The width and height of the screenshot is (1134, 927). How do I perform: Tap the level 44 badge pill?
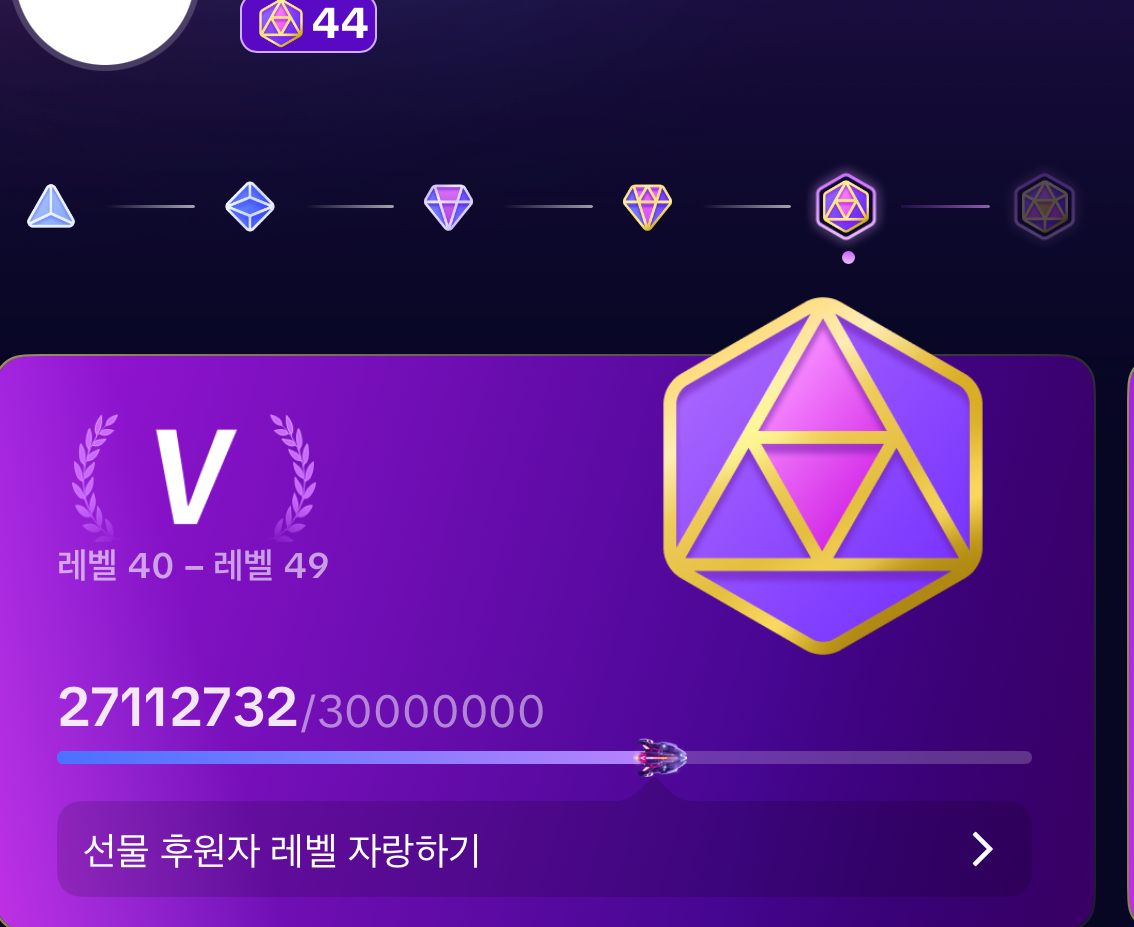(308, 24)
